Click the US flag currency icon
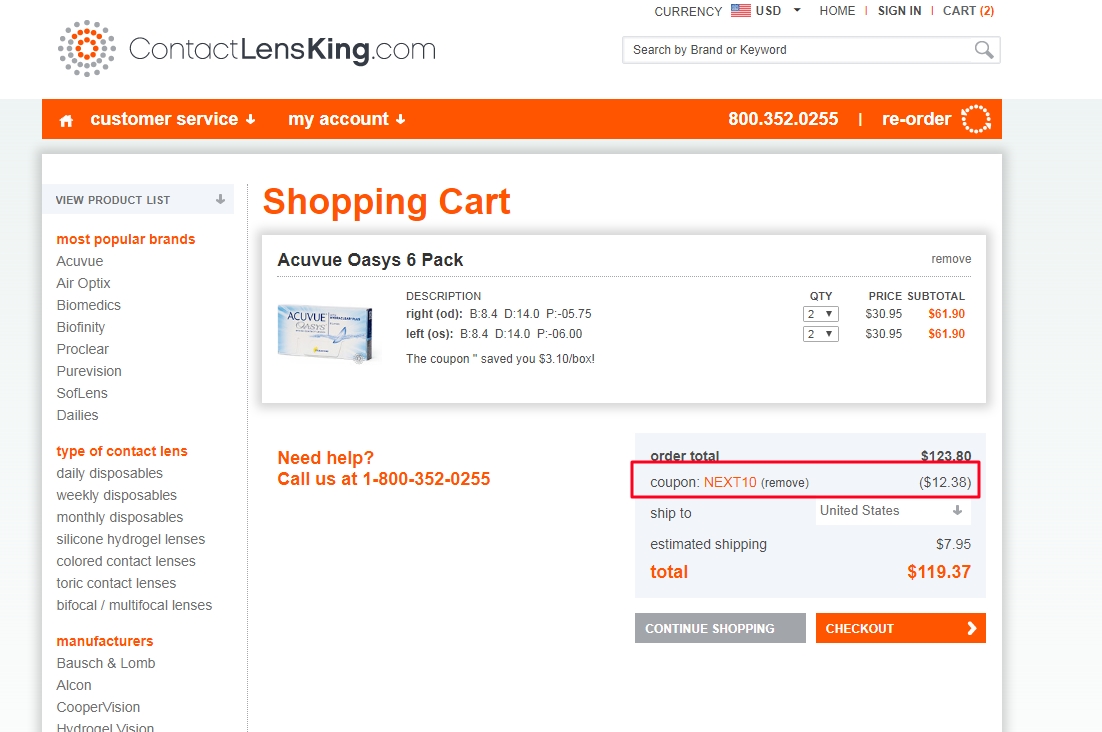Viewport: 1102px width, 732px height. pos(740,11)
